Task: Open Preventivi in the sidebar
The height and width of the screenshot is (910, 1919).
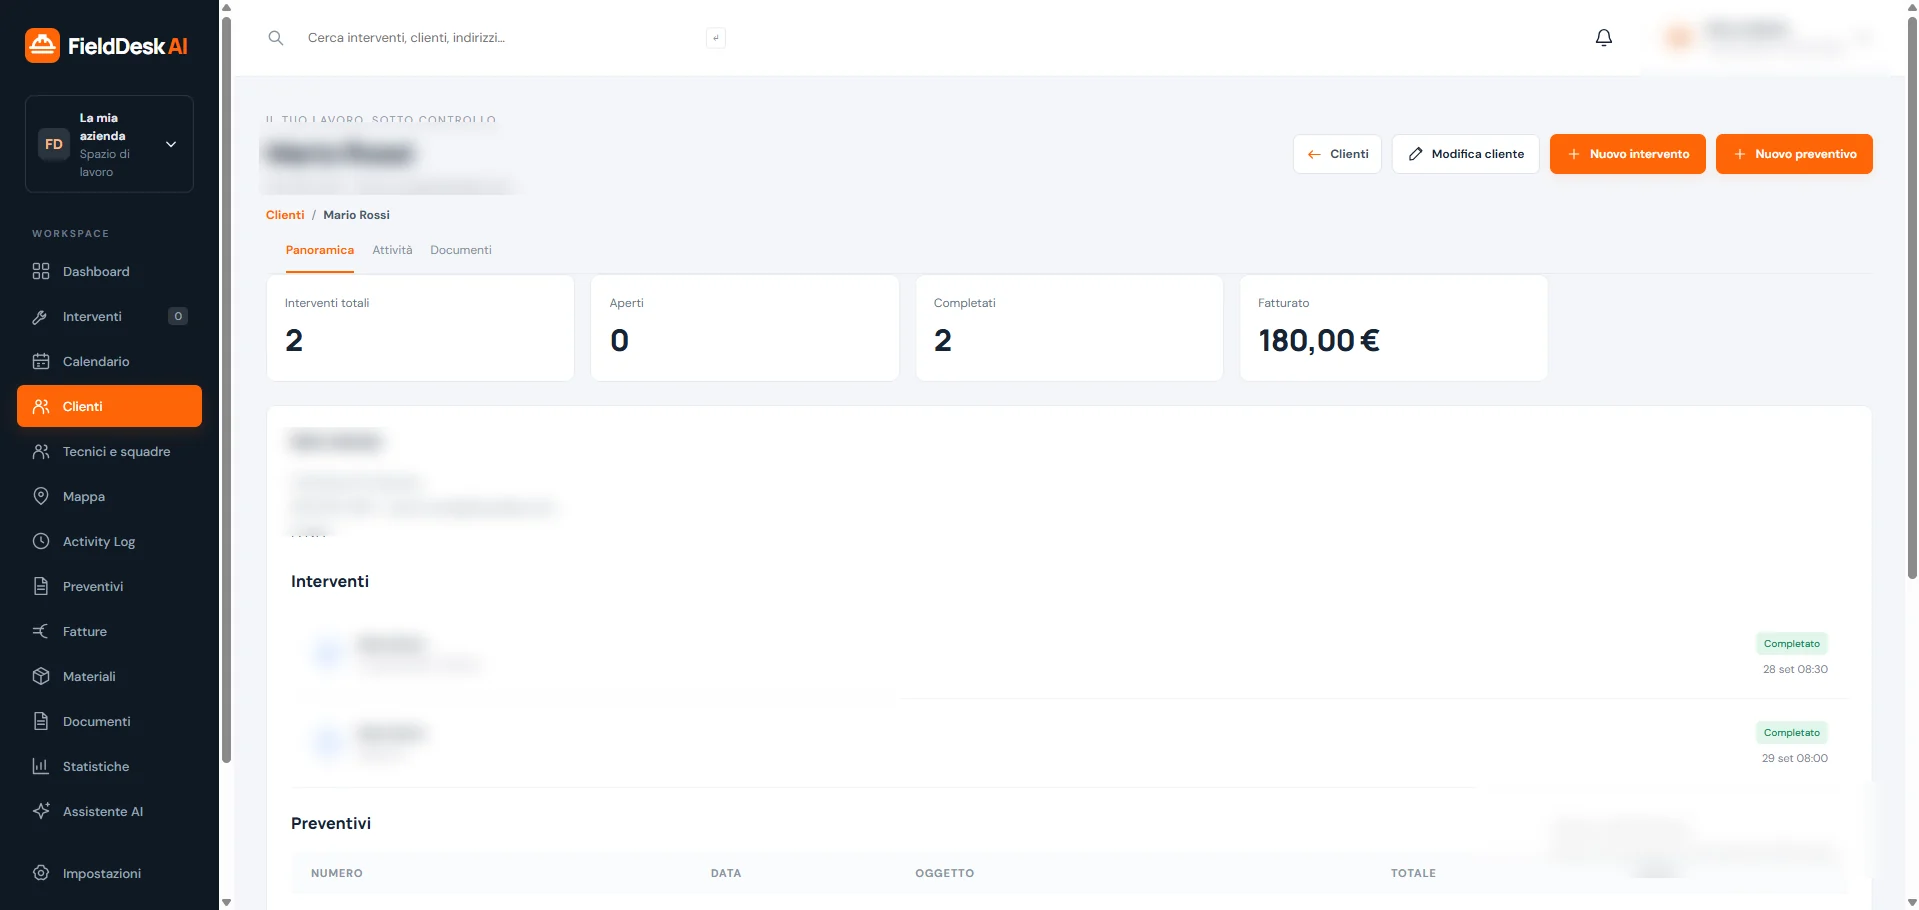Action: [x=109, y=586]
